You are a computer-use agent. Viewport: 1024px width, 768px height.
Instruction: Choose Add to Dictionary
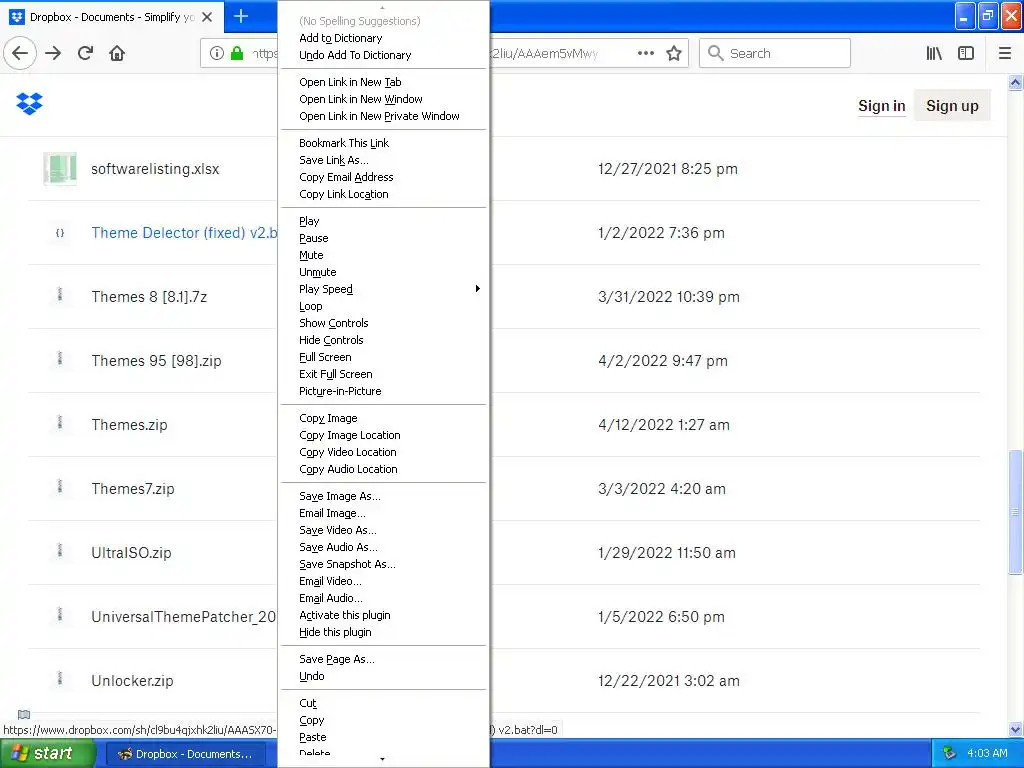pyautogui.click(x=340, y=38)
